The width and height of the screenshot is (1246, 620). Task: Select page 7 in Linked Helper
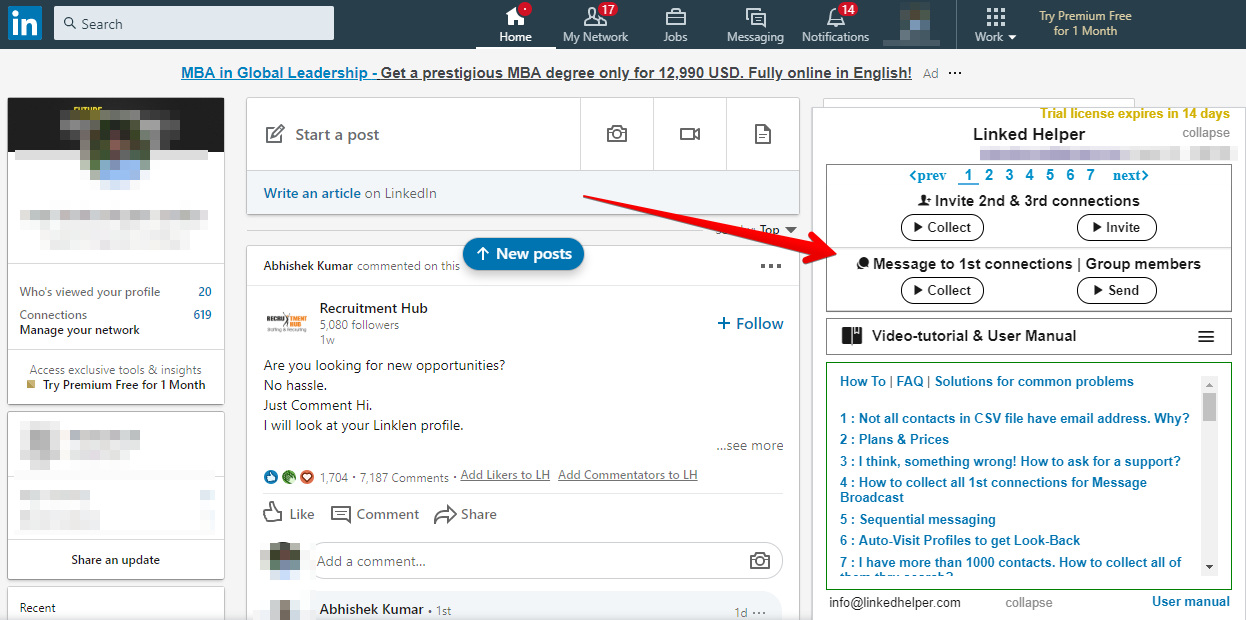tap(1091, 175)
